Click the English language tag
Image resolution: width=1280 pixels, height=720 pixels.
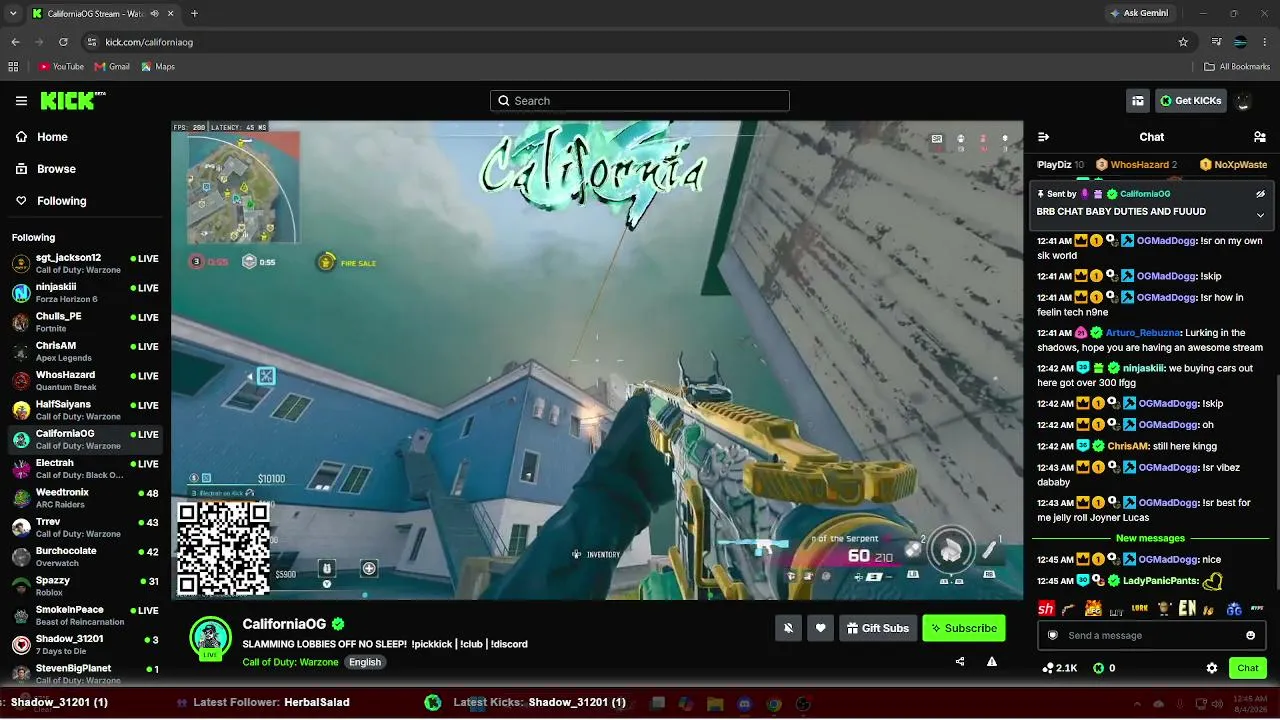[364, 662]
